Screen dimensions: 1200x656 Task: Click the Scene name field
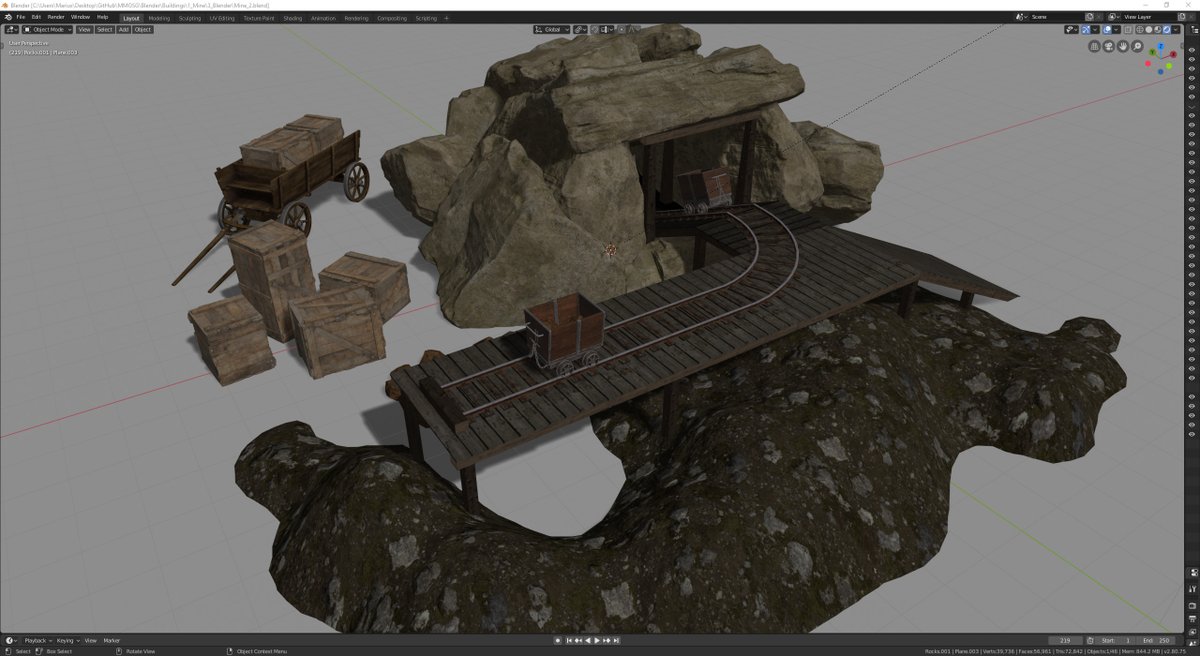click(x=1055, y=17)
